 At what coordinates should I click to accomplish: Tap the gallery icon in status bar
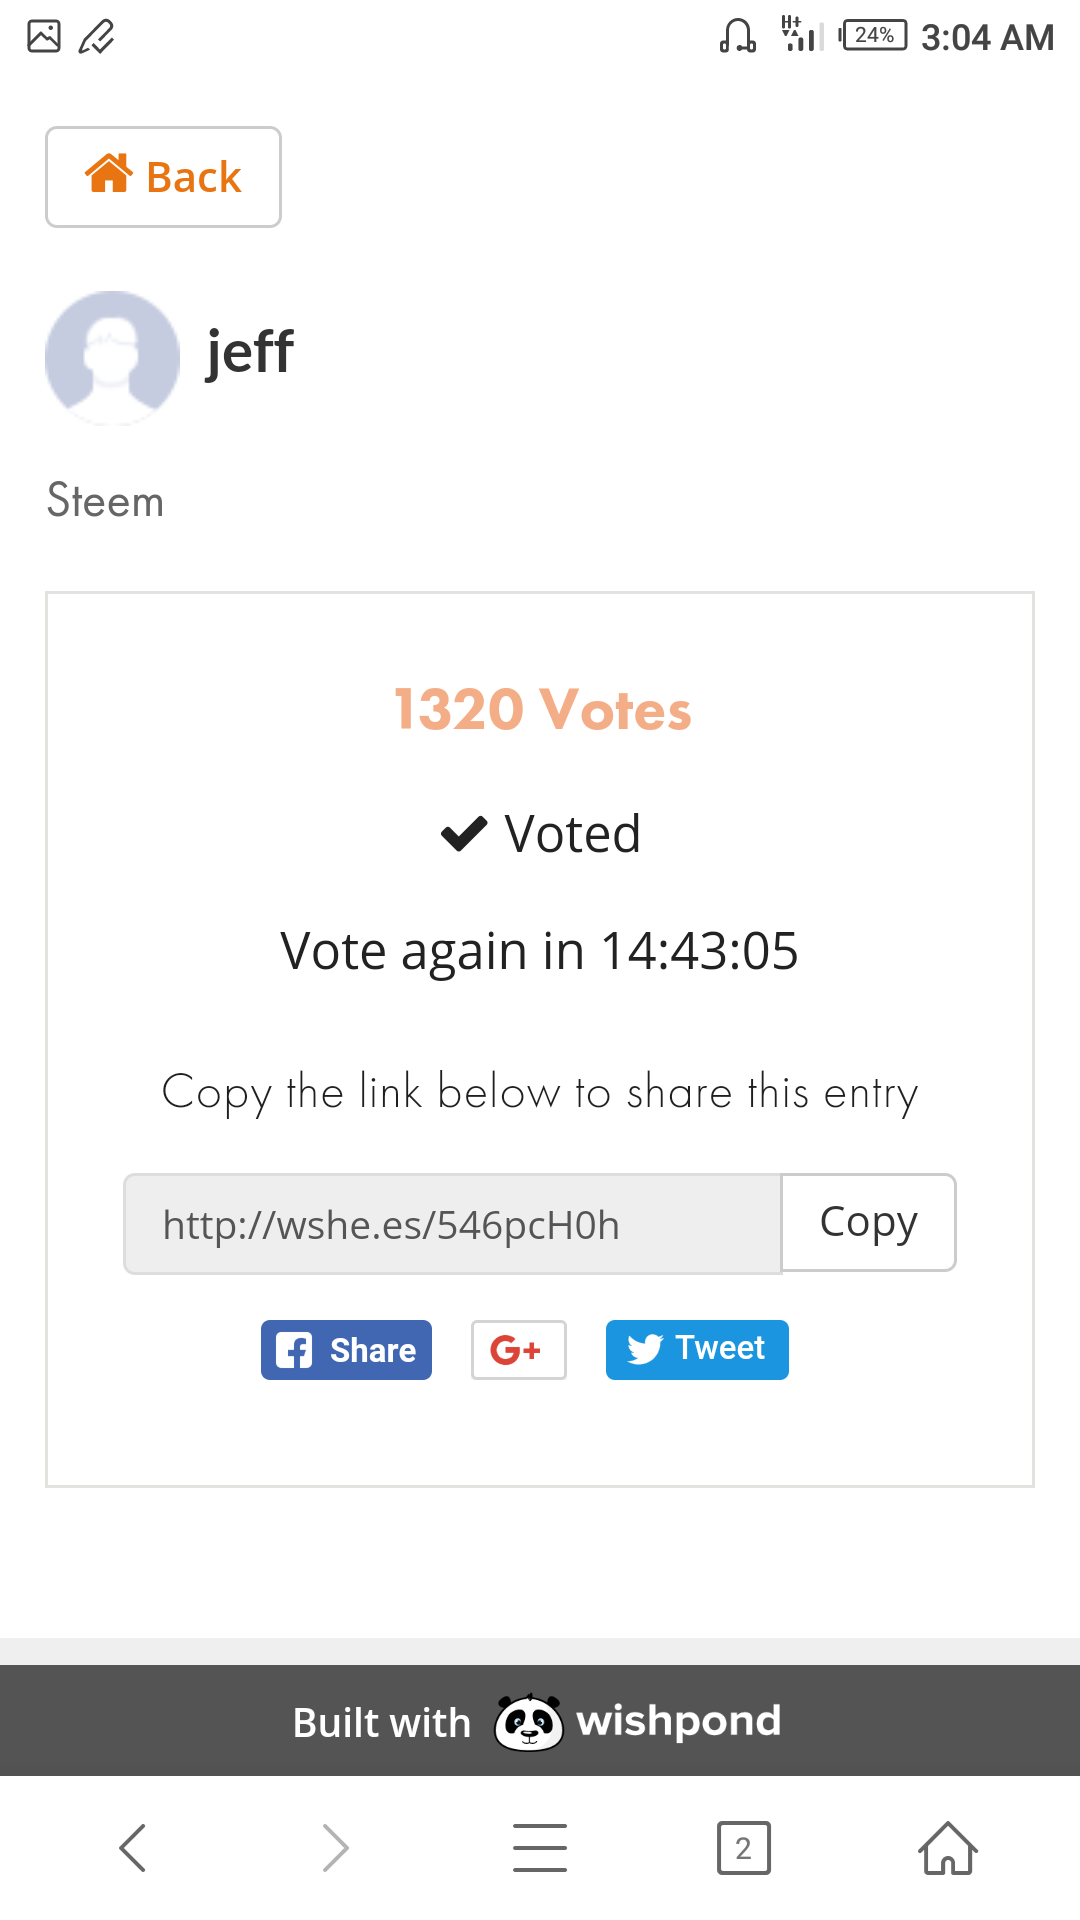tap(44, 37)
